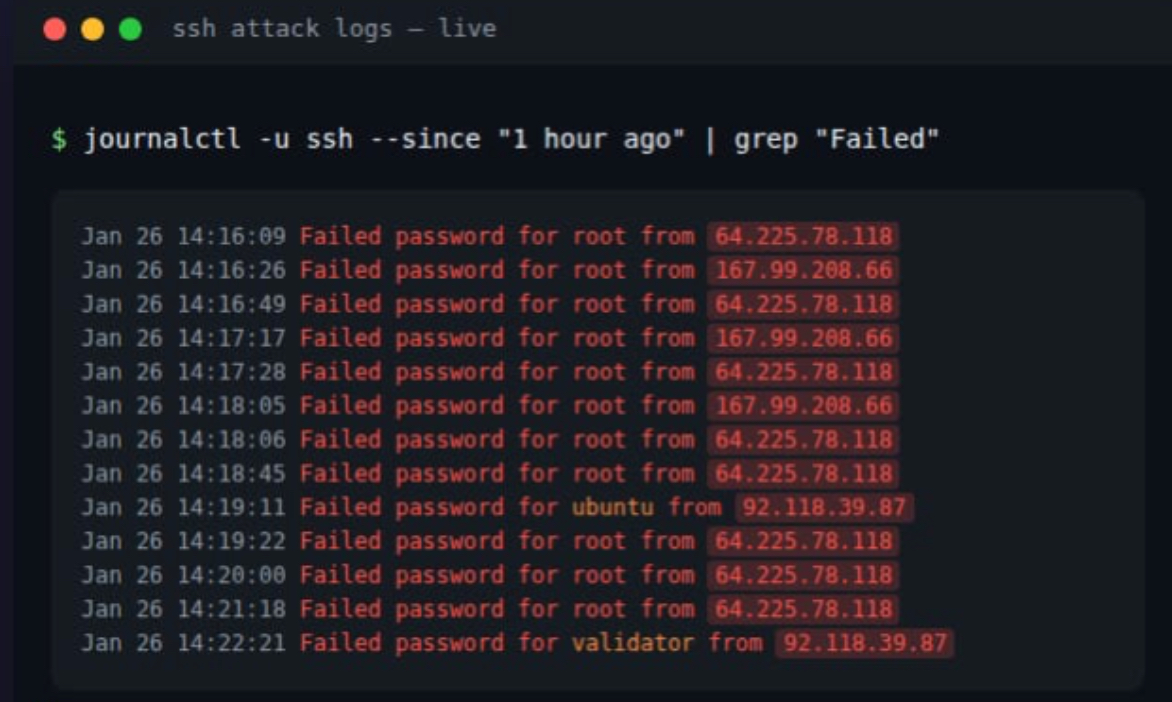This screenshot has width=1172, height=702.
Task: Click the orange "validator" username
Action: click(x=632, y=642)
